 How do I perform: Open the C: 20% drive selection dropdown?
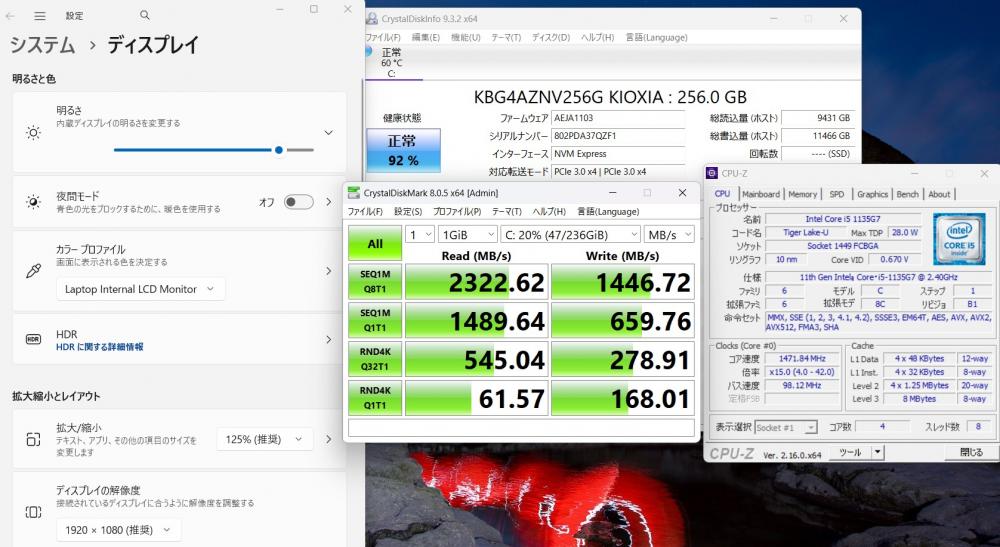point(570,235)
